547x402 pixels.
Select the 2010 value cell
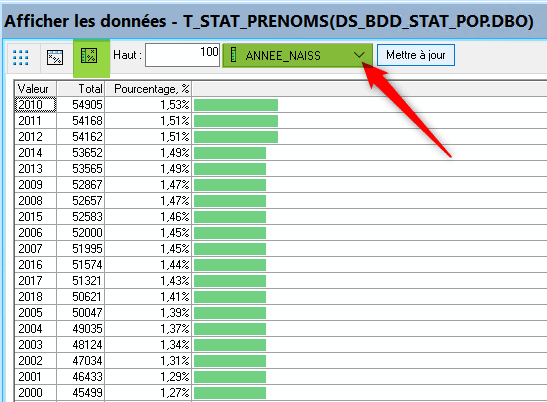(x=35, y=105)
